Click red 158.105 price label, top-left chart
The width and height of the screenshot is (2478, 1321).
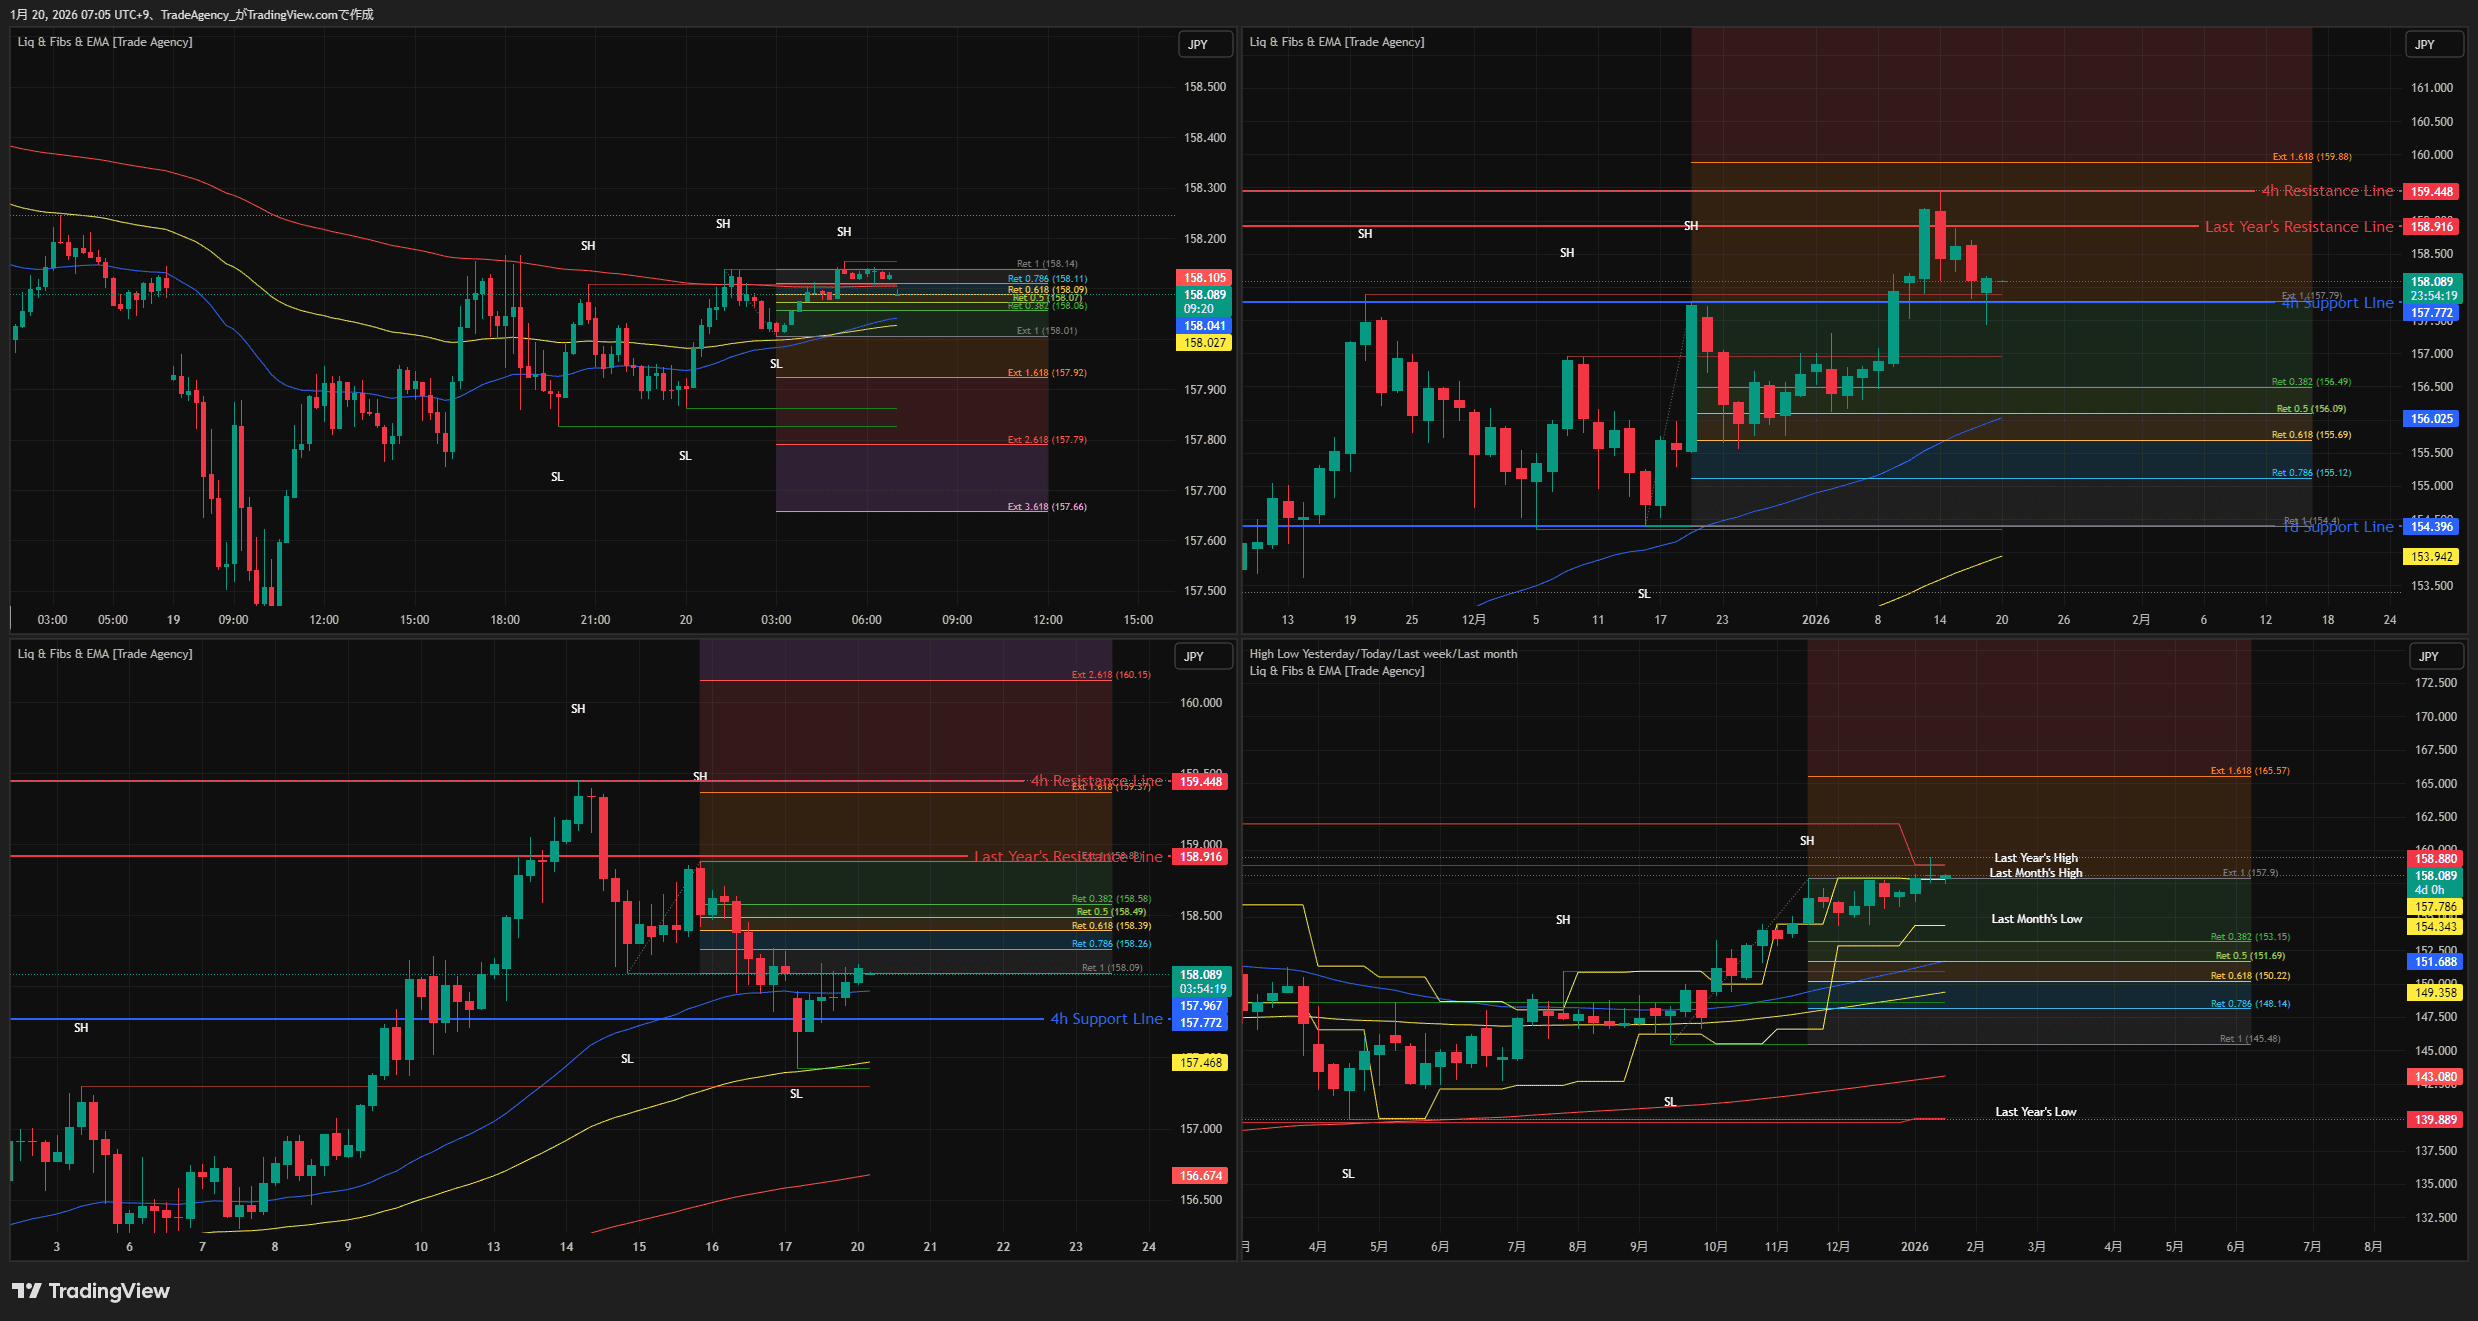point(1205,278)
